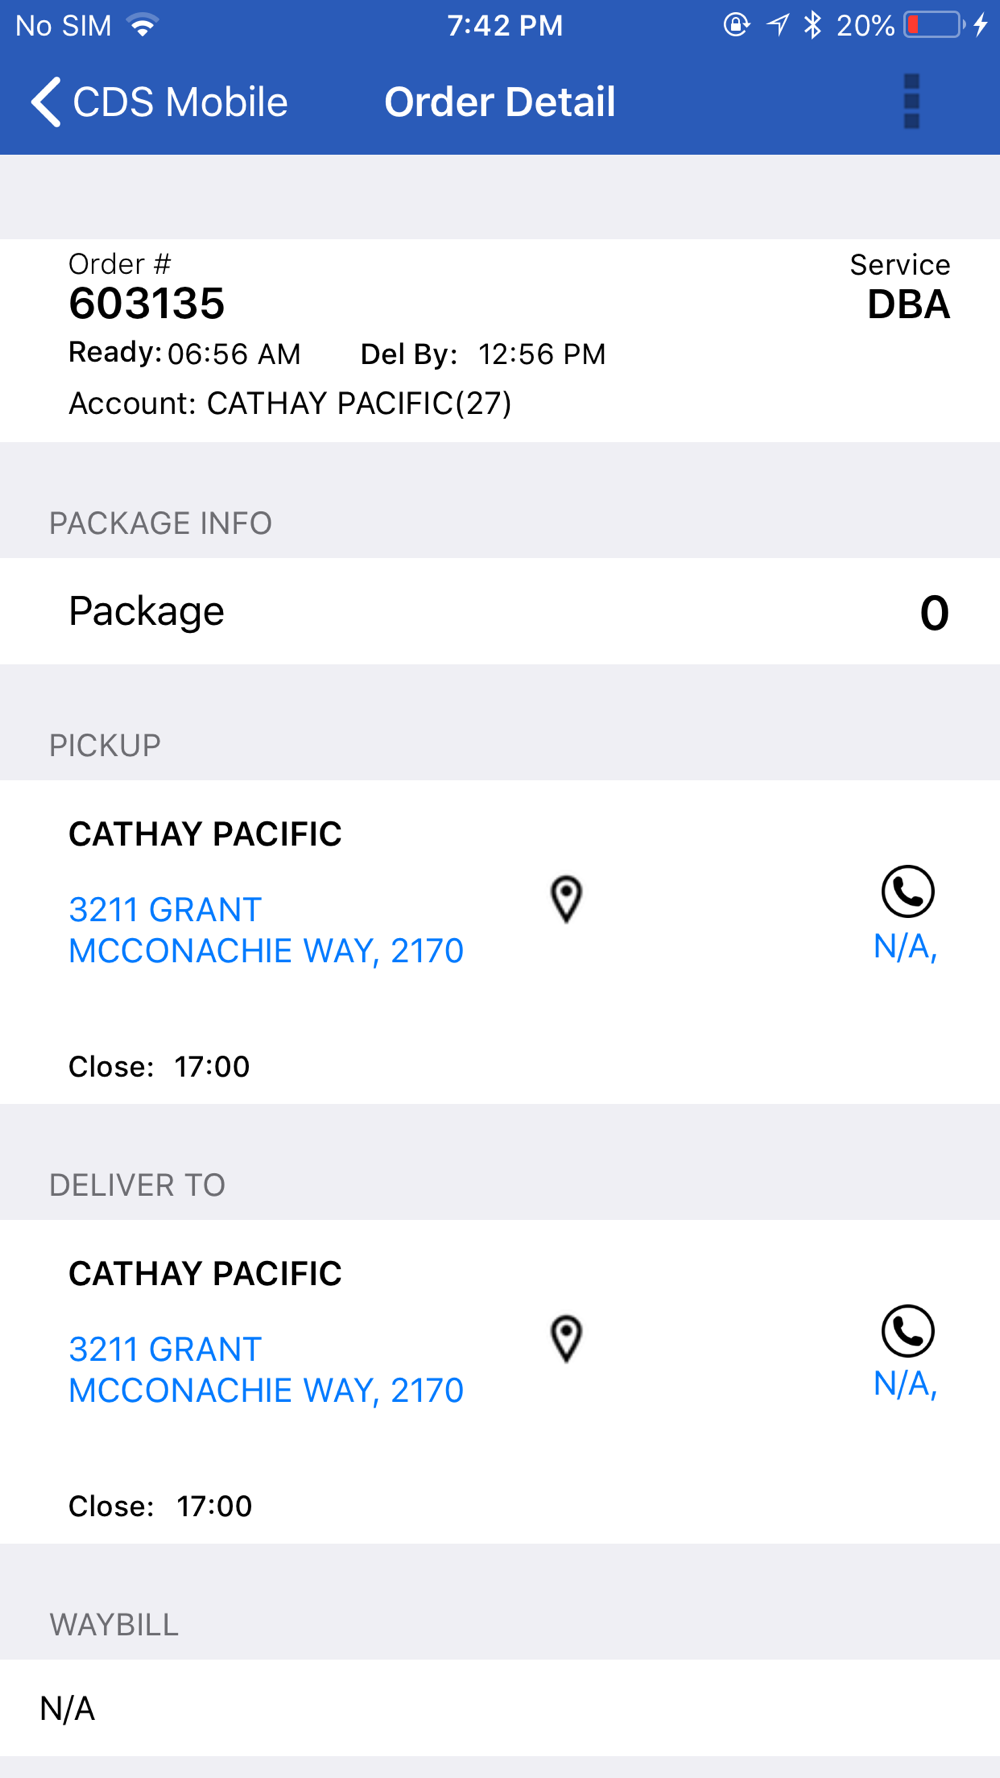
Task: Call the pickup contact phone icon
Action: (x=908, y=891)
